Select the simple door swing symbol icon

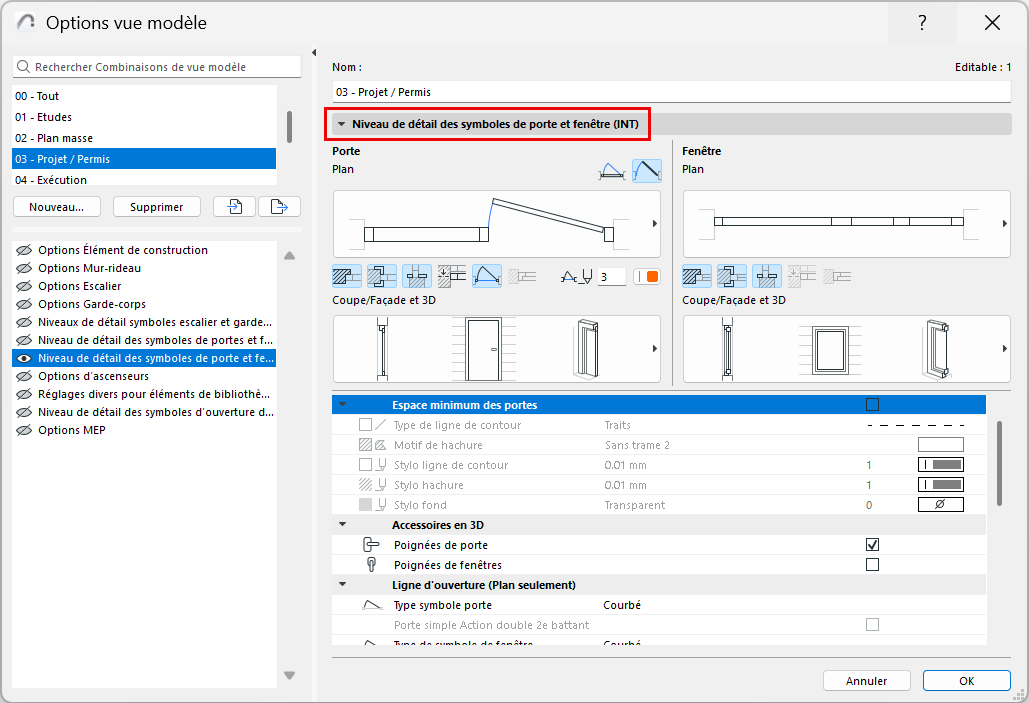point(646,171)
